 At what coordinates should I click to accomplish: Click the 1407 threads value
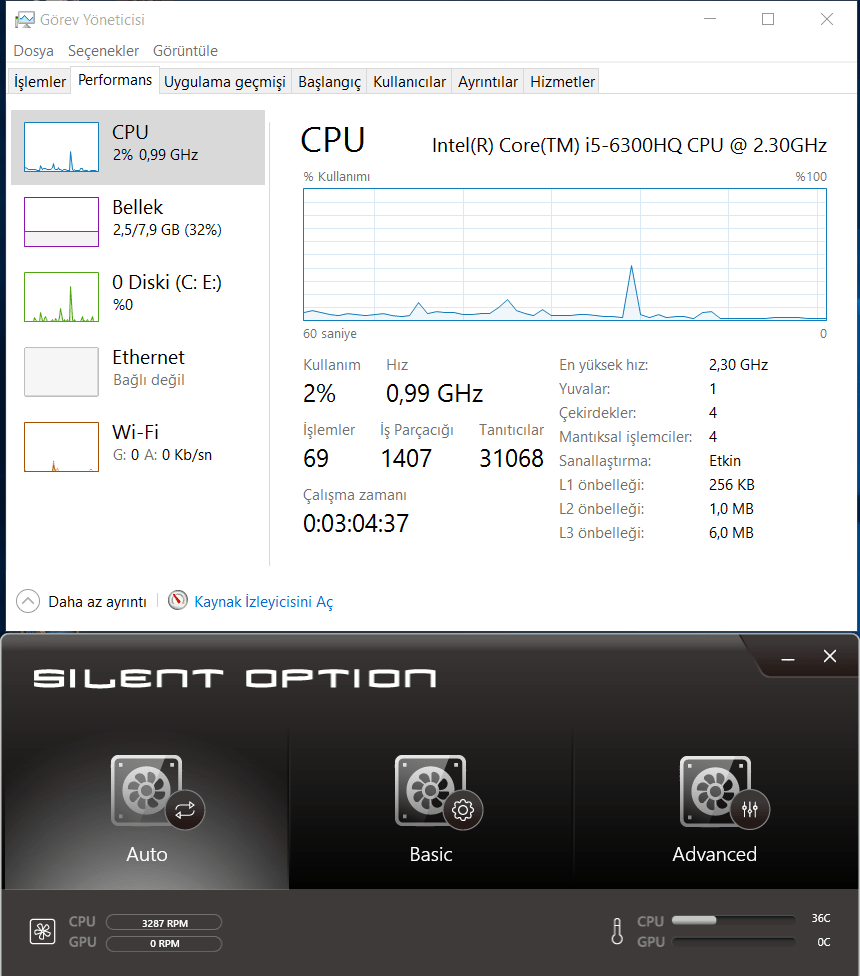pyautogui.click(x=406, y=459)
